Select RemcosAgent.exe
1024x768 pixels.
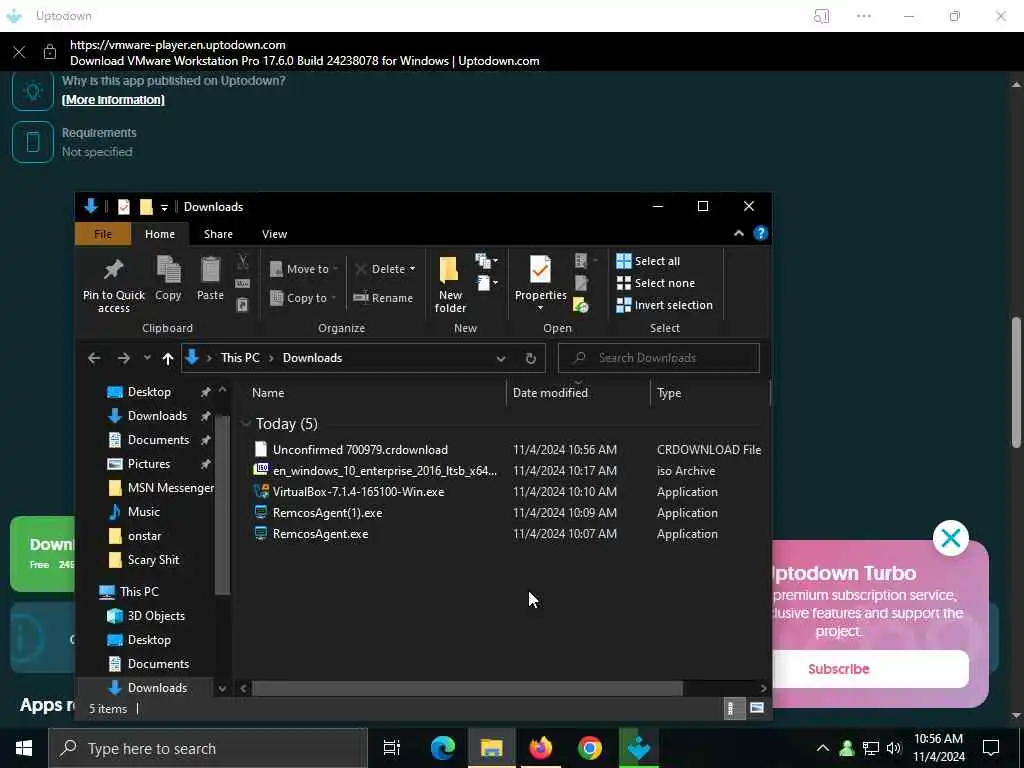click(320, 534)
